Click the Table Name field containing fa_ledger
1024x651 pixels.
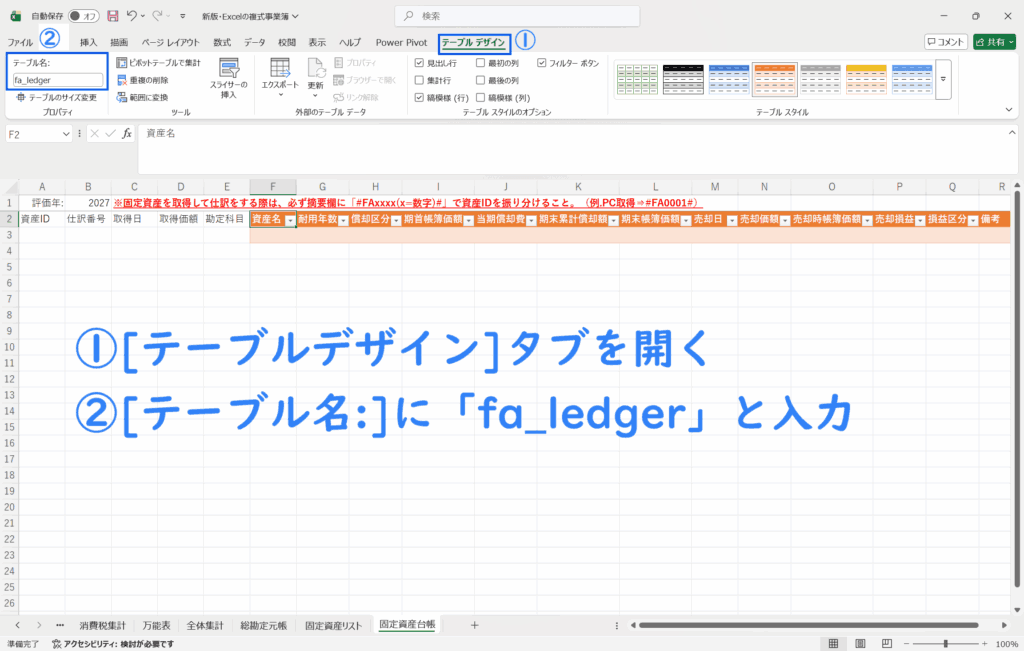pos(58,80)
